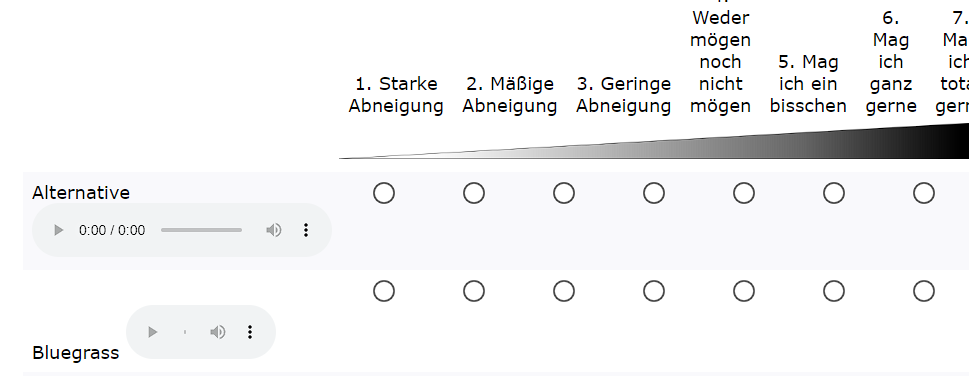Rate Alternative as Starke Abneigung
The height and width of the screenshot is (376, 969).
[384, 194]
